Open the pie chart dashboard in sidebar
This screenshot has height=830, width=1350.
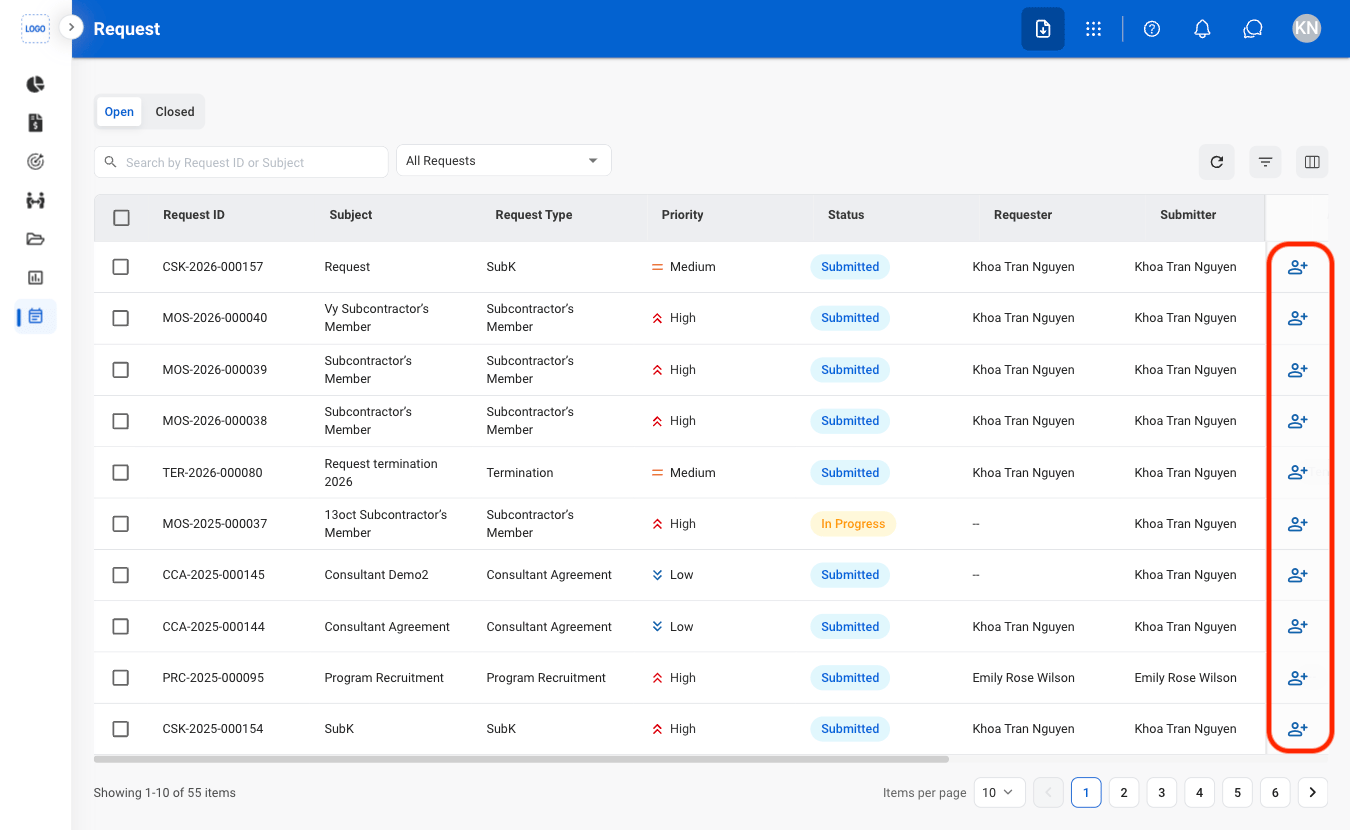(36, 84)
